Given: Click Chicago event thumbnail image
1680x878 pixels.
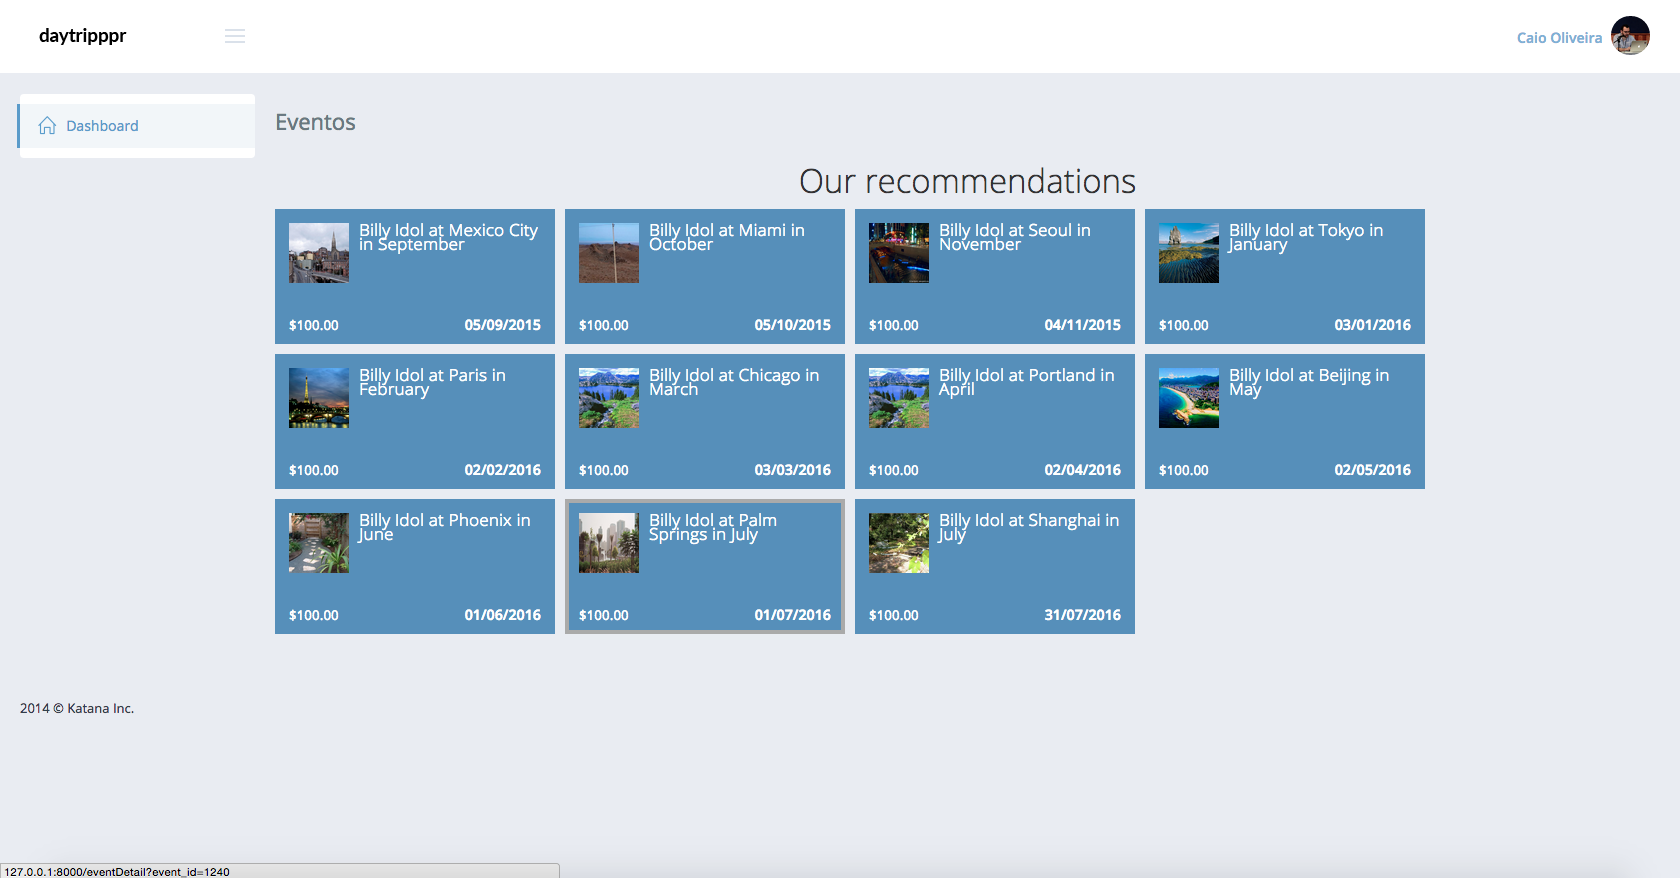Looking at the screenshot, I should pos(609,398).
